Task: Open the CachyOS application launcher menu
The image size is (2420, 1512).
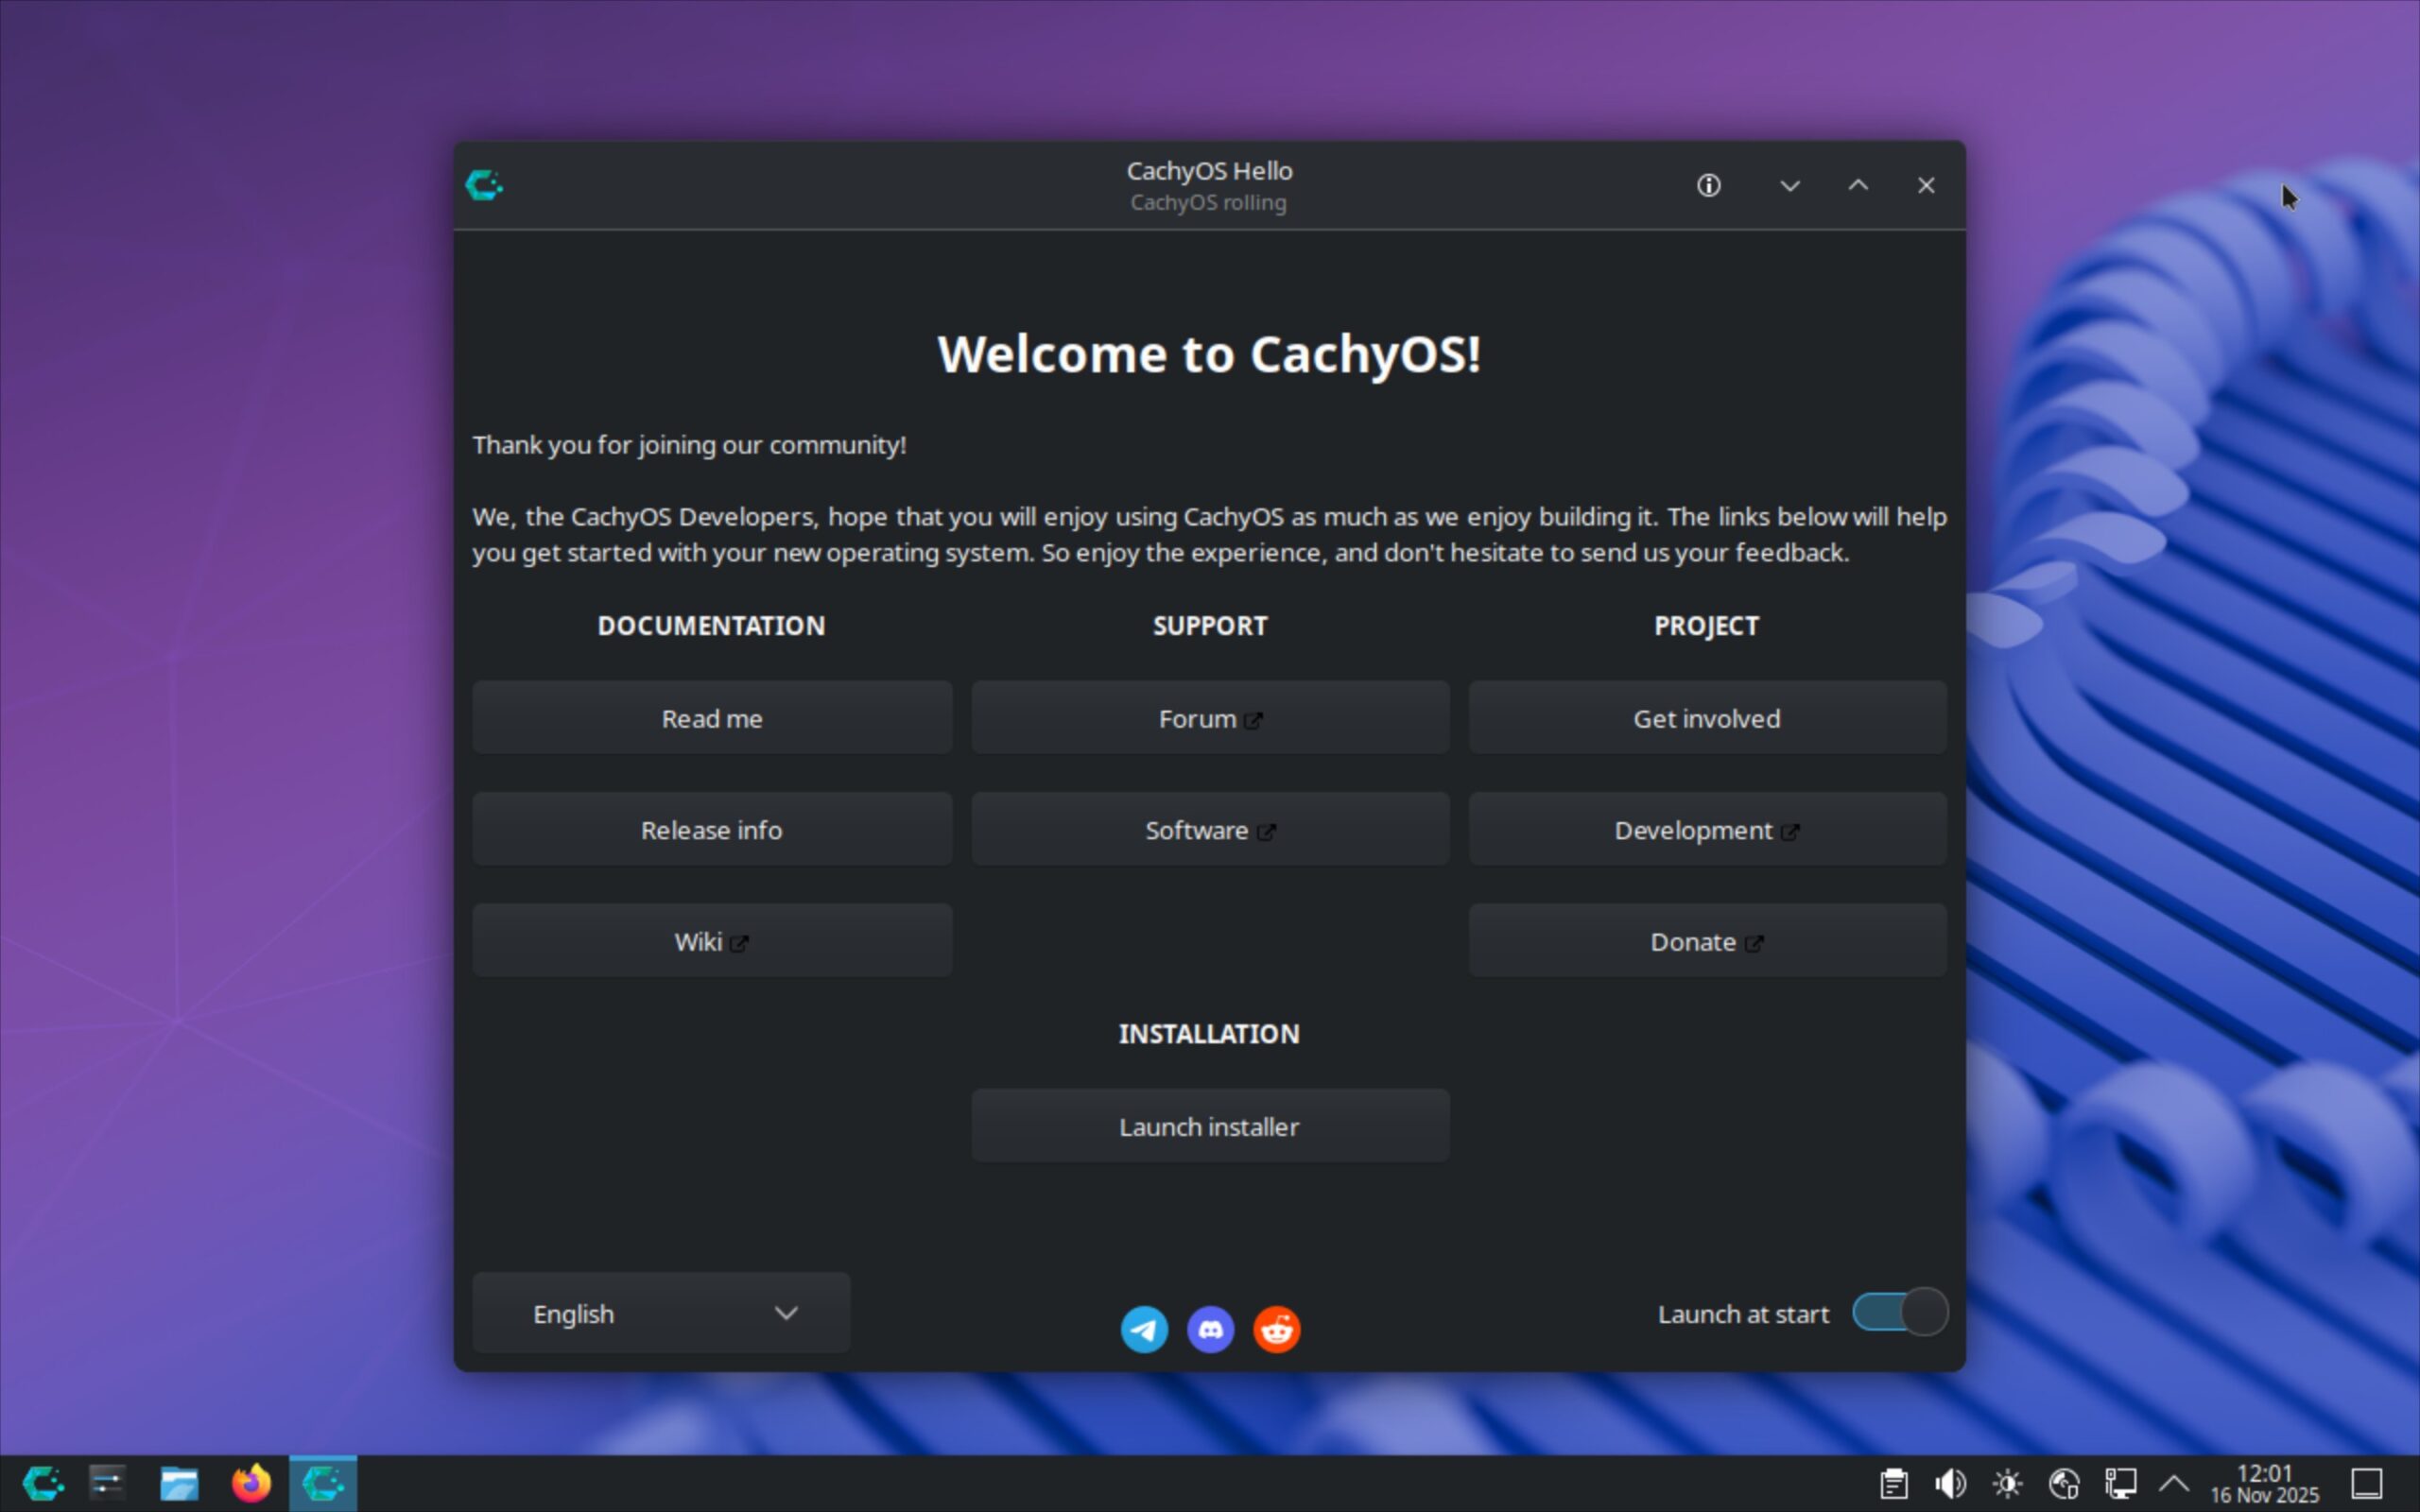Action: pyautogui.click(x=43, y=1482)
